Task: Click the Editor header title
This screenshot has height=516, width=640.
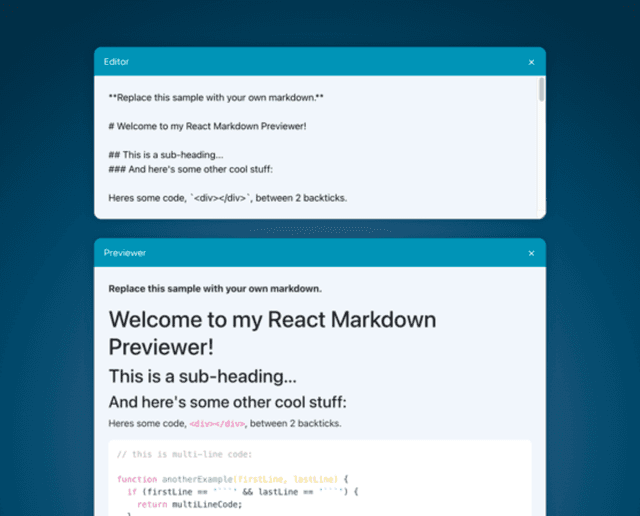Action: coord(116,62)
